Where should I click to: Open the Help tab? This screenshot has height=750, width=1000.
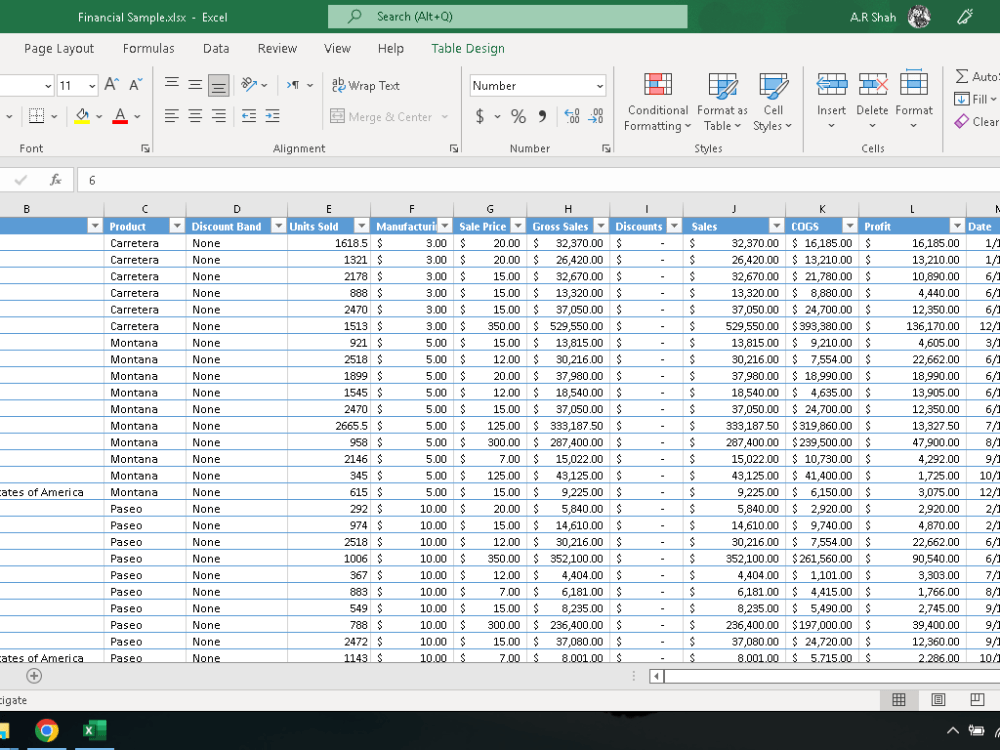(390, 48)
